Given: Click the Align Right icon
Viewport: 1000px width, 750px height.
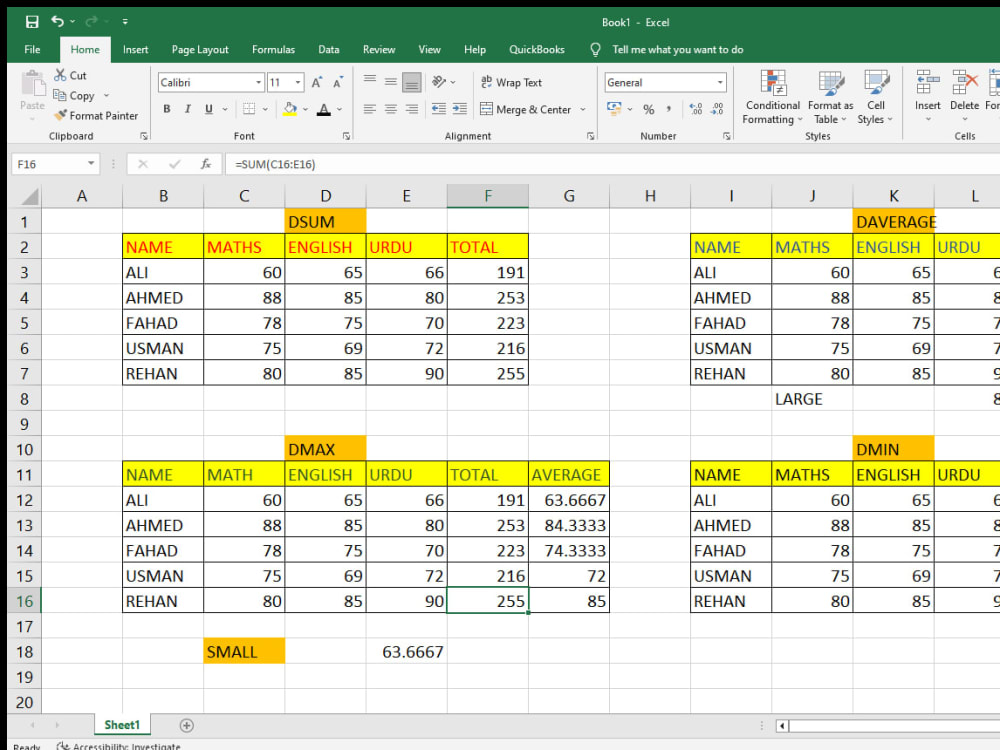Looking at the screenshot, I should [x=412, y=109].
